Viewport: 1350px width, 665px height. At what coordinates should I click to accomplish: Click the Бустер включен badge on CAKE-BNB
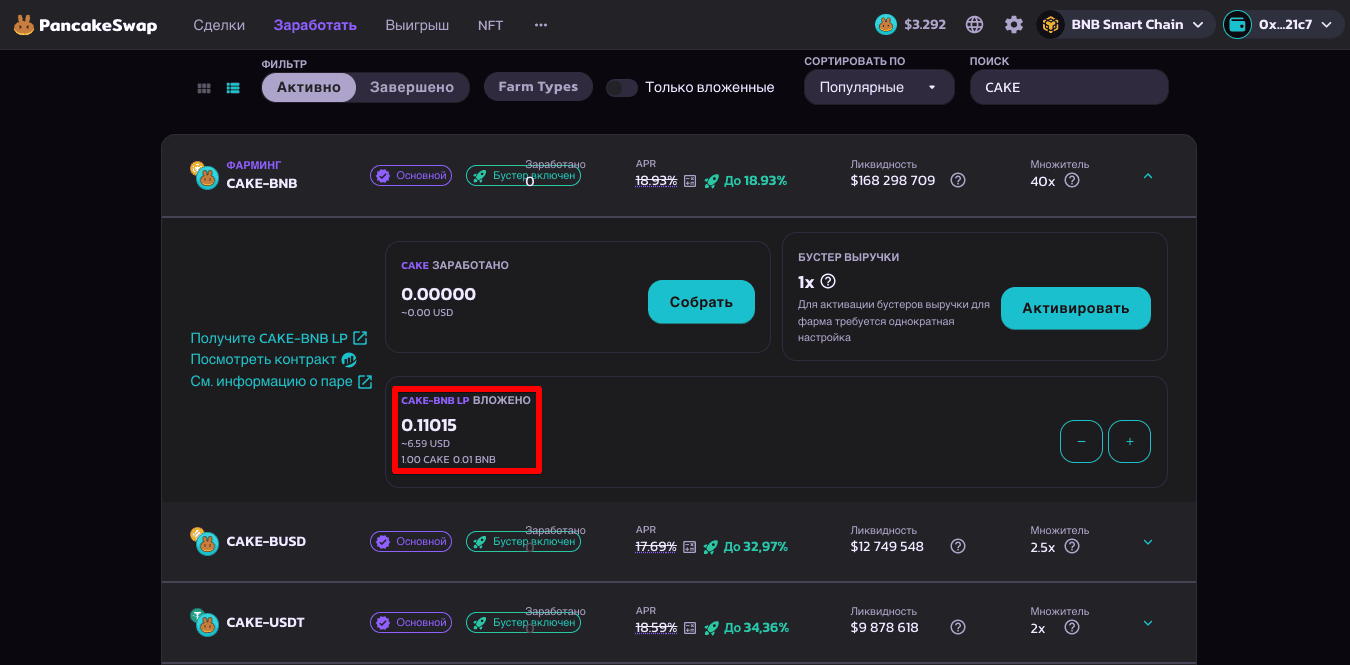click(523, 176)
